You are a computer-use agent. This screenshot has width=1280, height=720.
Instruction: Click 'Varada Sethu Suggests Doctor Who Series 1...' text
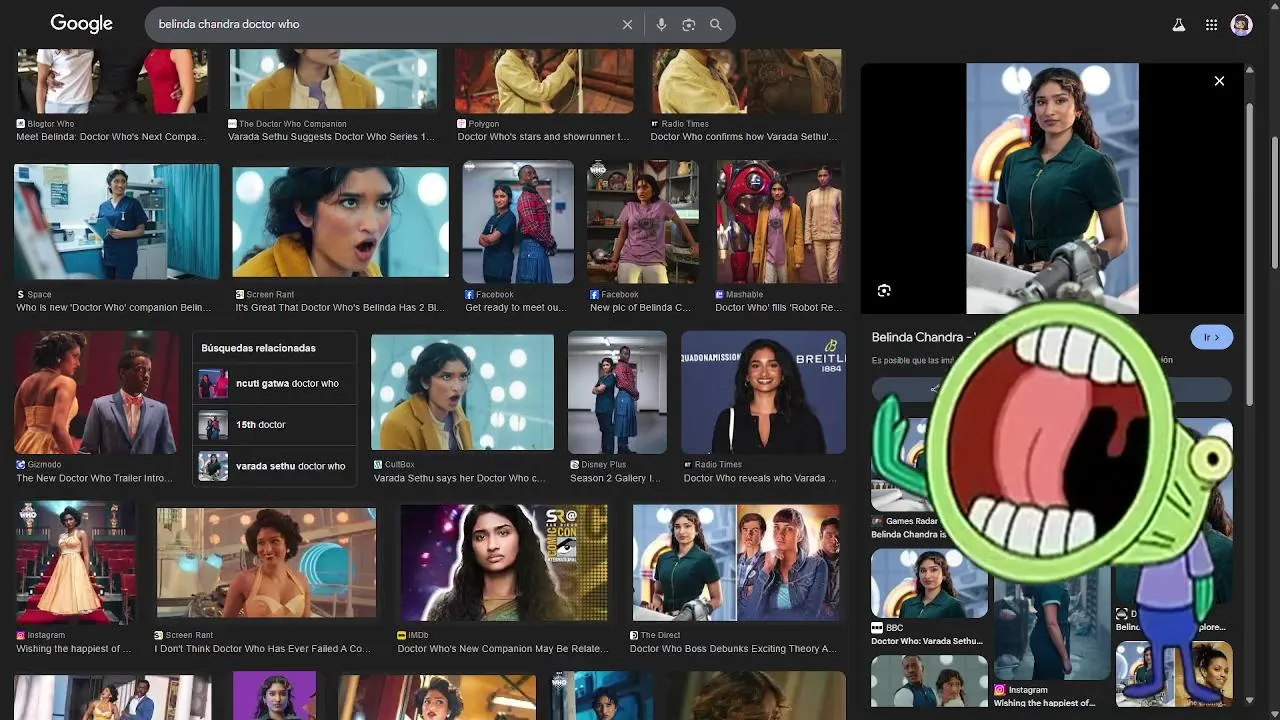point(332,137)
